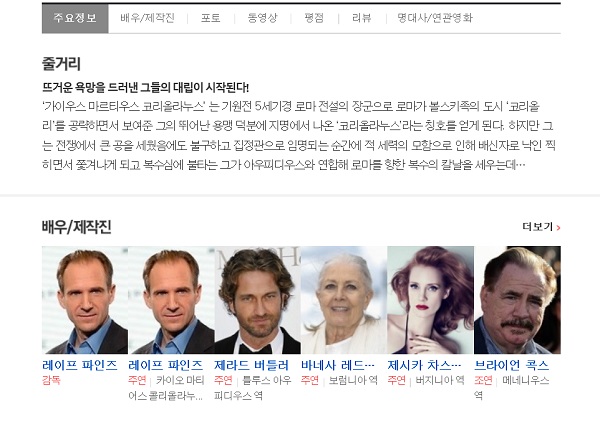600x424 pixels.
Task: Open the second 레이프 파인즈 photo, 주연 role
Action: [x=171, y=300]
